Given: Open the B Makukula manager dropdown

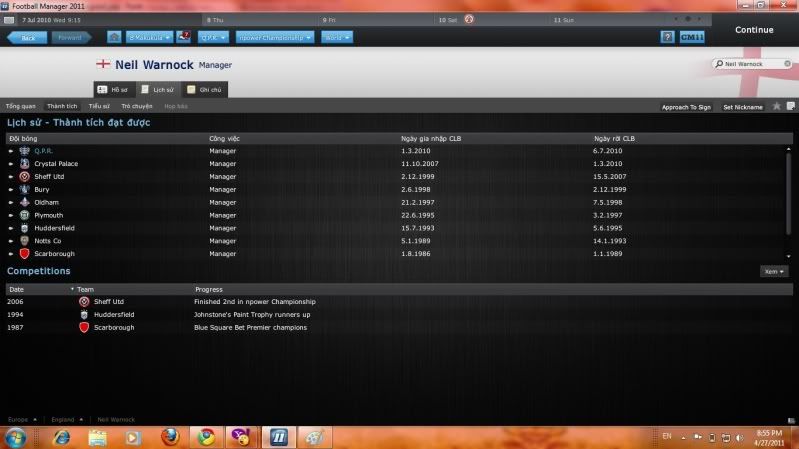Looking at the screenshot, I should (149, 37).
